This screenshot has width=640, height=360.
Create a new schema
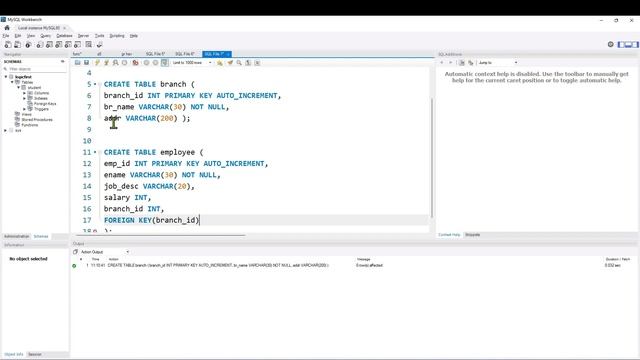[40, 45]
